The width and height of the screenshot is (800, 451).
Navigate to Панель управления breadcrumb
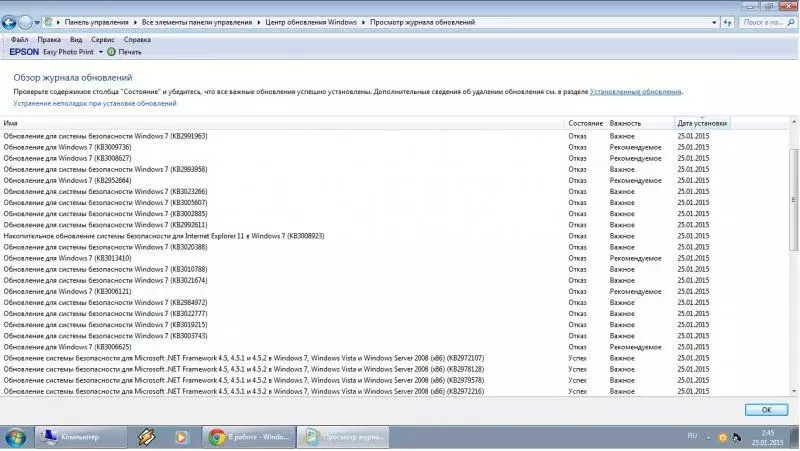point(96,22)
